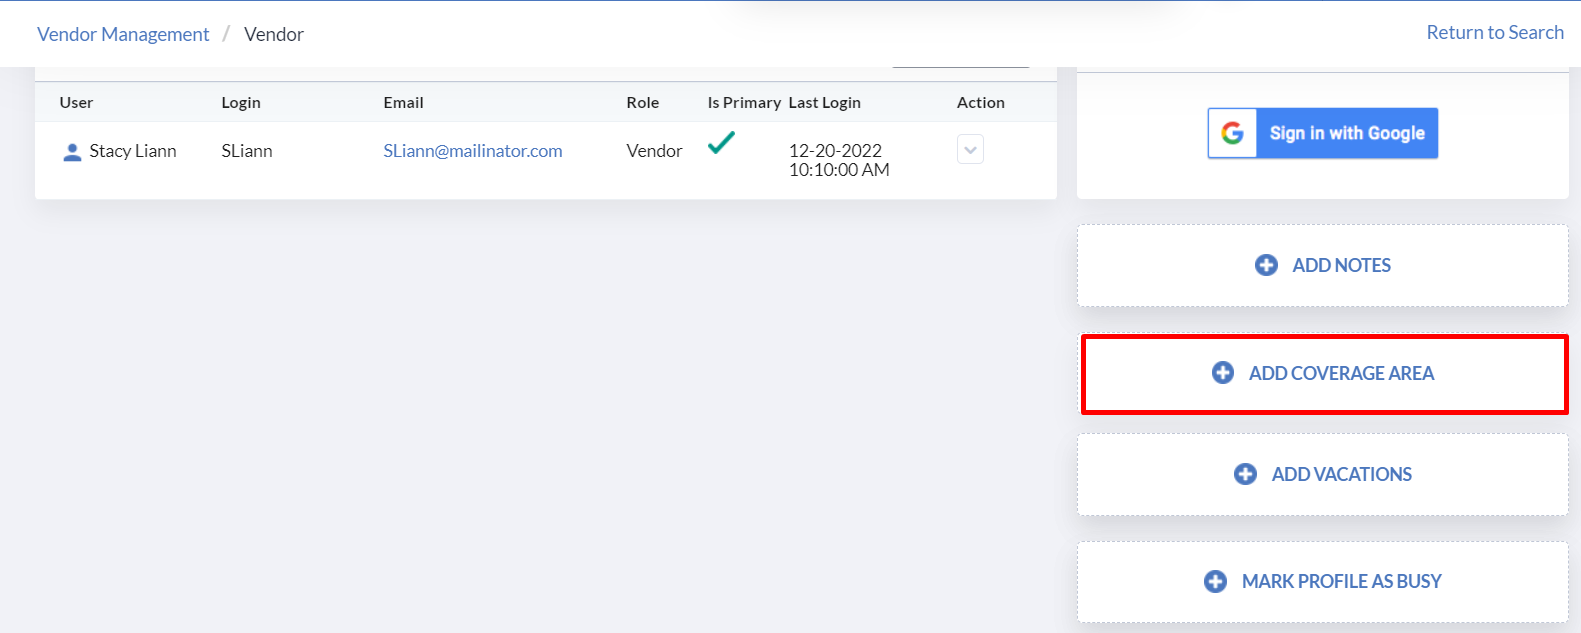This screenshot has width=1581, height=633.
Task: Click the Last Login column header
Action: 824,102
